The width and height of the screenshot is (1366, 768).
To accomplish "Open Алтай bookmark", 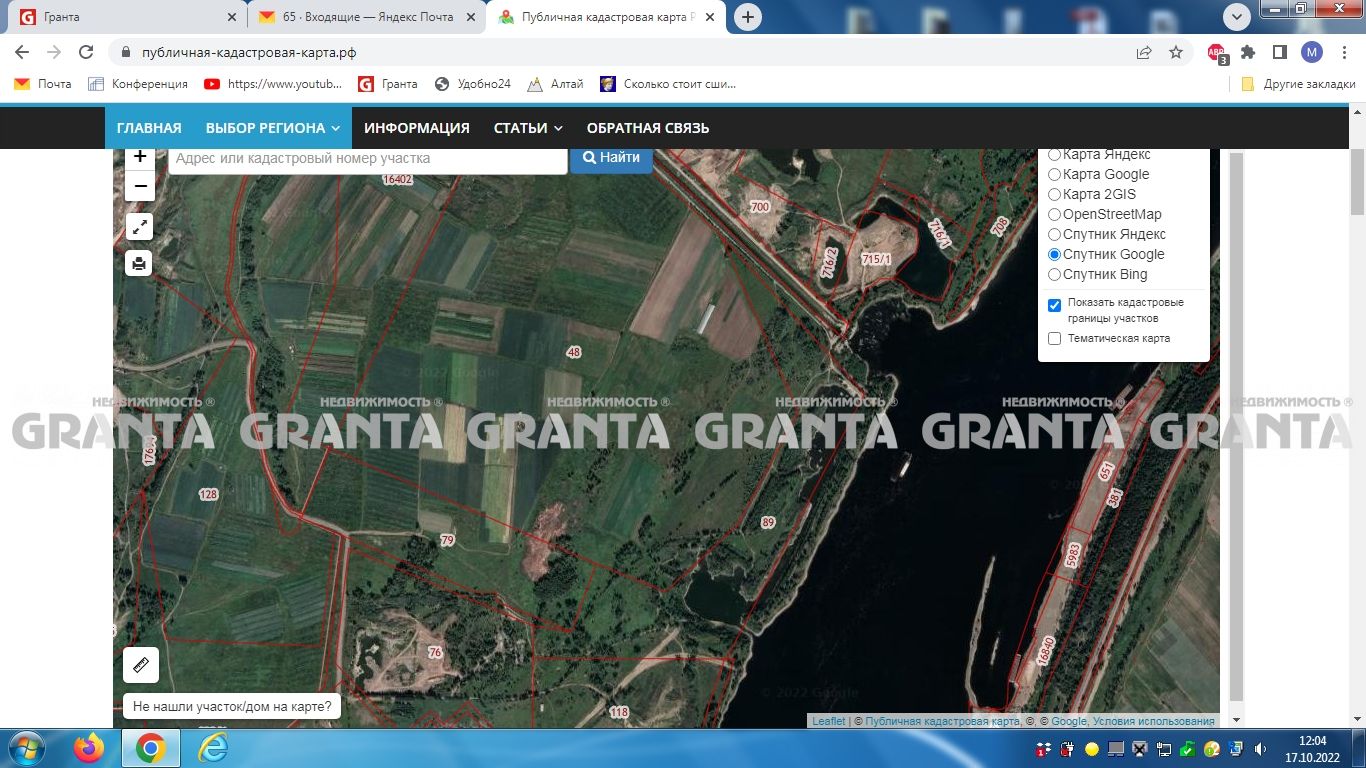I will tap(555, 84).
